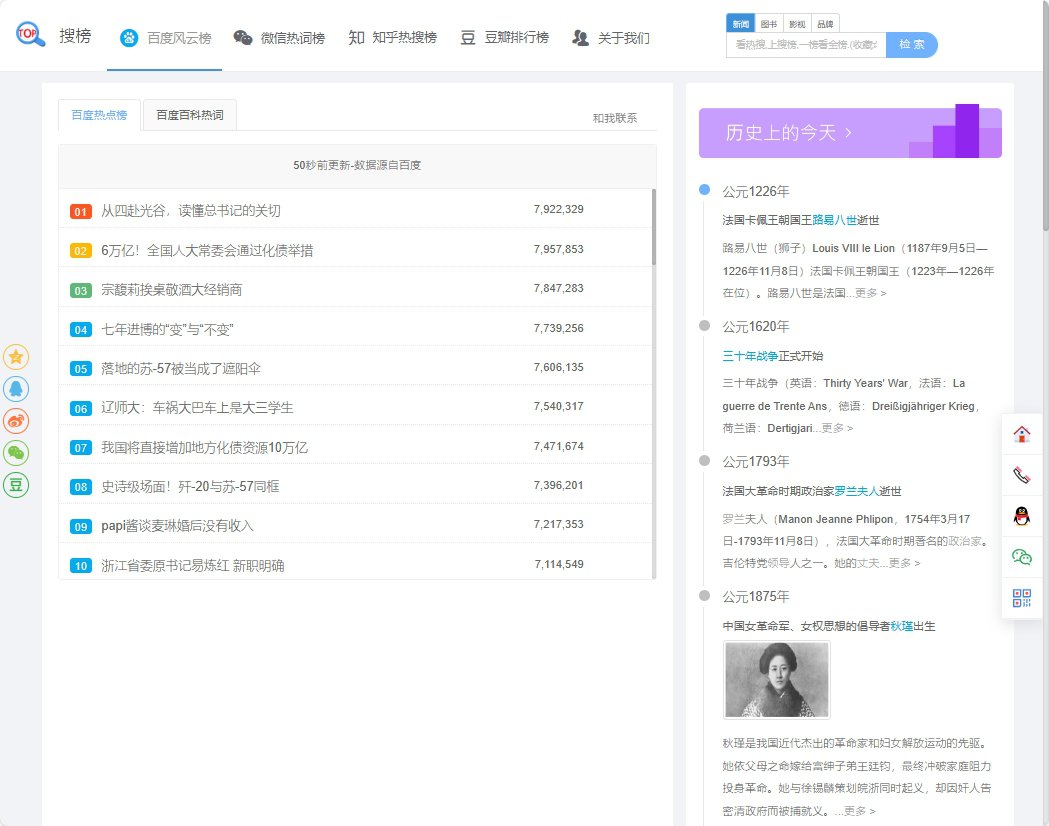Click the 搜榜 TOP logo icon
Image resolution: width=1049 pixels, height=826 pixels.
[x=31, y=35]
